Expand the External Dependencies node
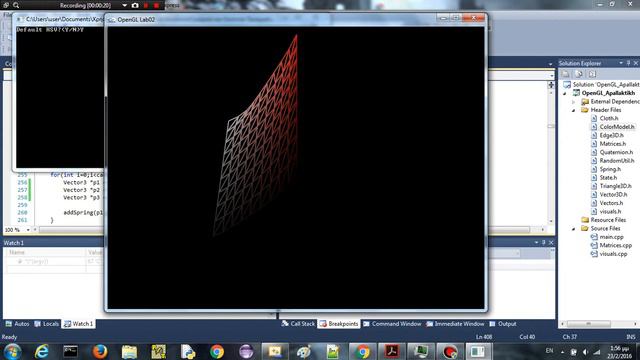This screenshot has width=640, height=360. tap(573, 102)
